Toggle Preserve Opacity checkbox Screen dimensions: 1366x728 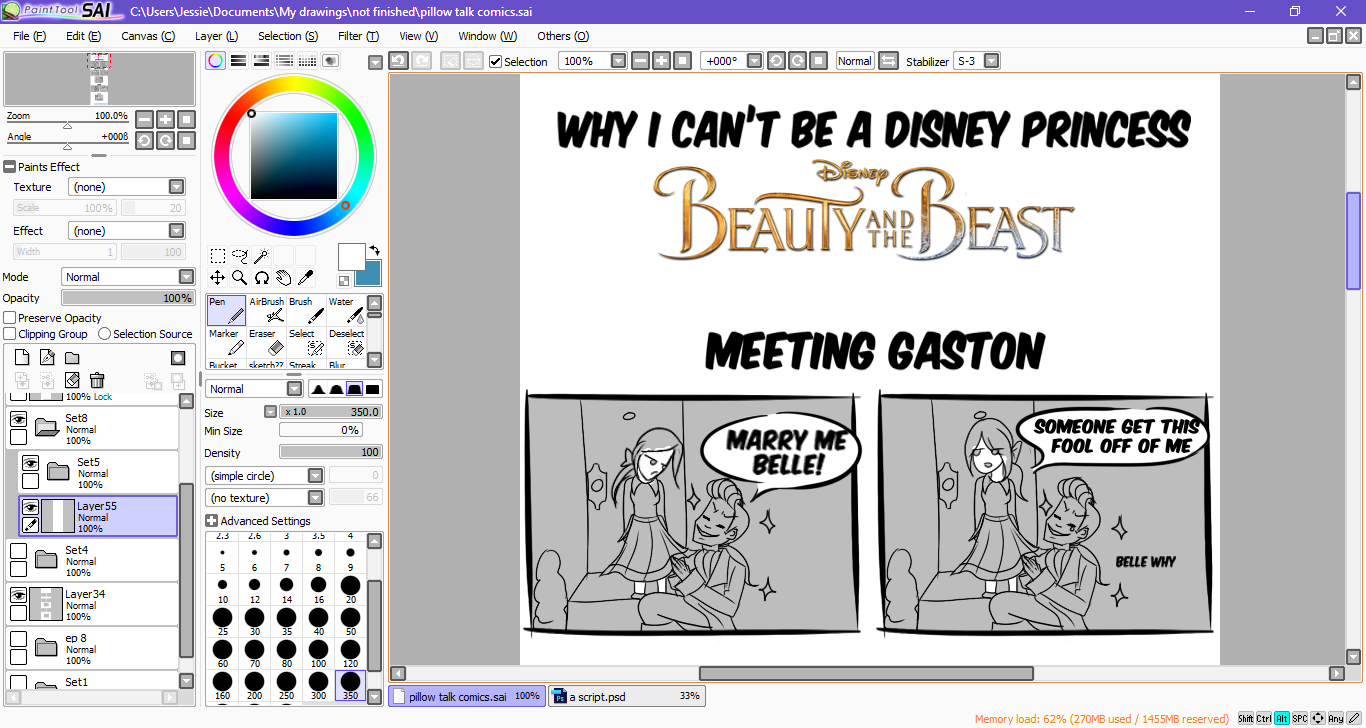click(10, 318)
